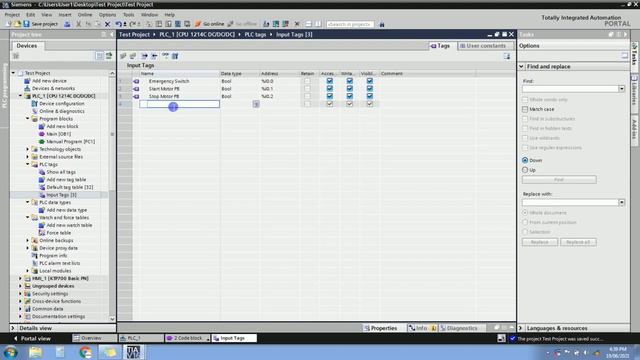Click the last tag table toolbar icon
640x360 pixels.
(175, 56)
